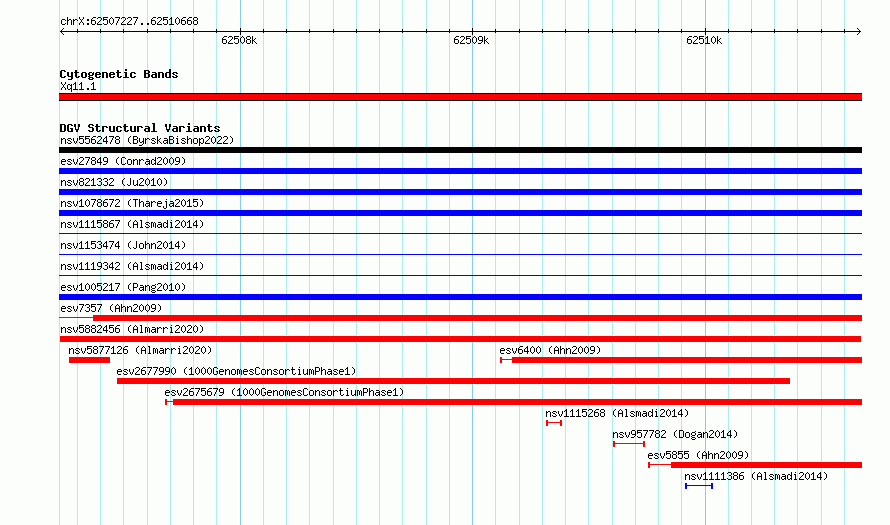890x525 pixels.
Task: Open the Cytogenetic Bands track title
Action: 119,74
